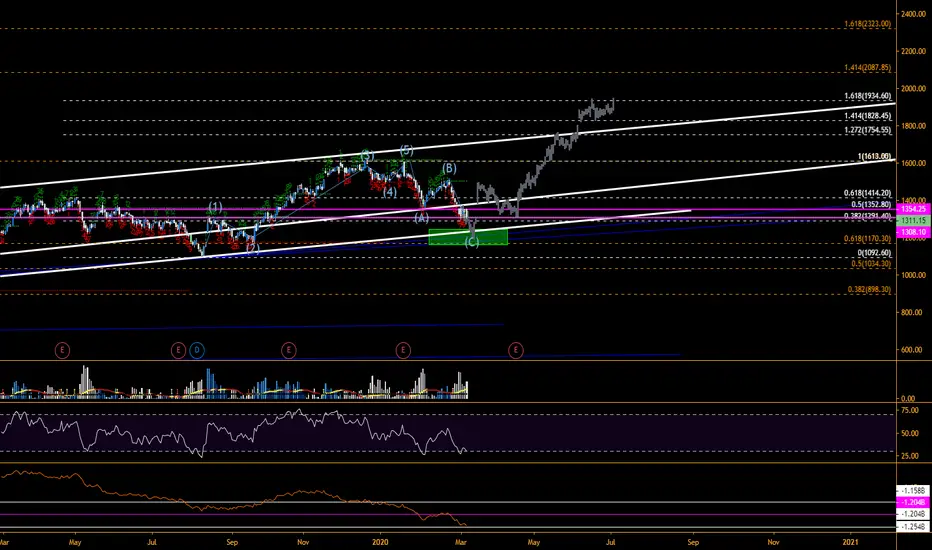This screenshot has width=932, height=550.
Task: Click Fibonacci level 1.272(1754.55)
Action: coord(867,130)
